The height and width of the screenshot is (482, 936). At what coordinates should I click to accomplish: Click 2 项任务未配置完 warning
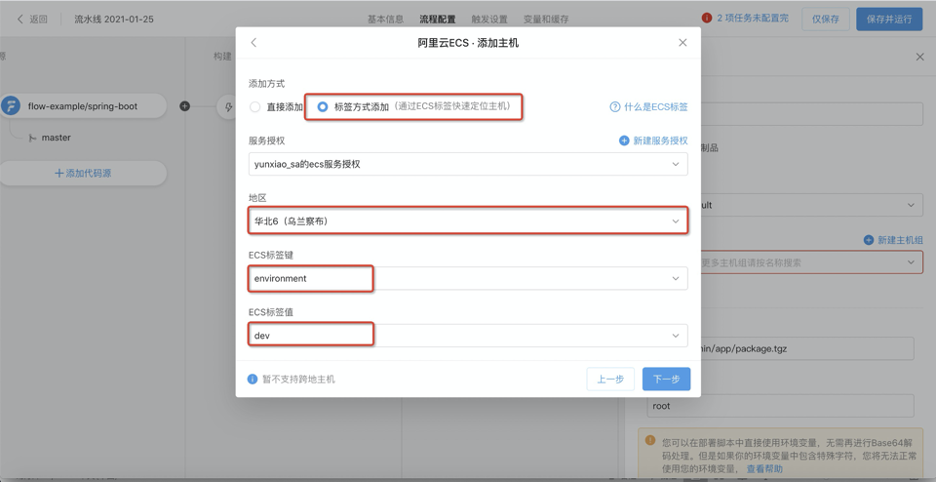(x=752, y=18)
